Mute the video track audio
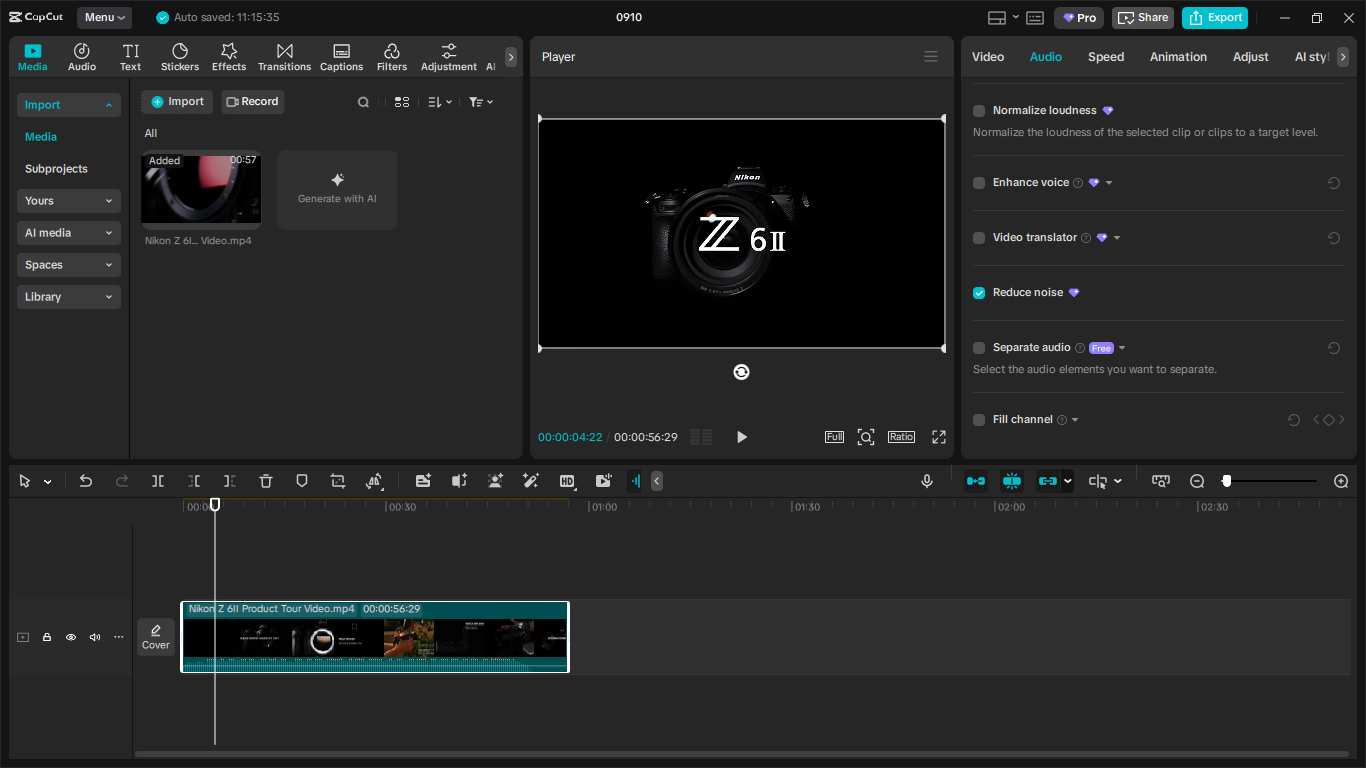This screenshot has height=768, width=1366. 94,637
